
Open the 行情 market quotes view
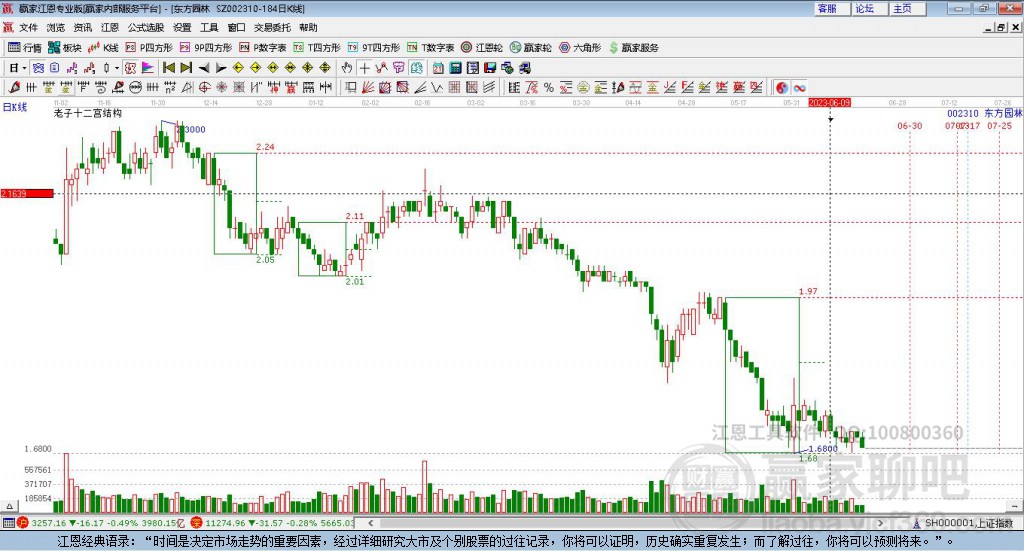(24, 48)
